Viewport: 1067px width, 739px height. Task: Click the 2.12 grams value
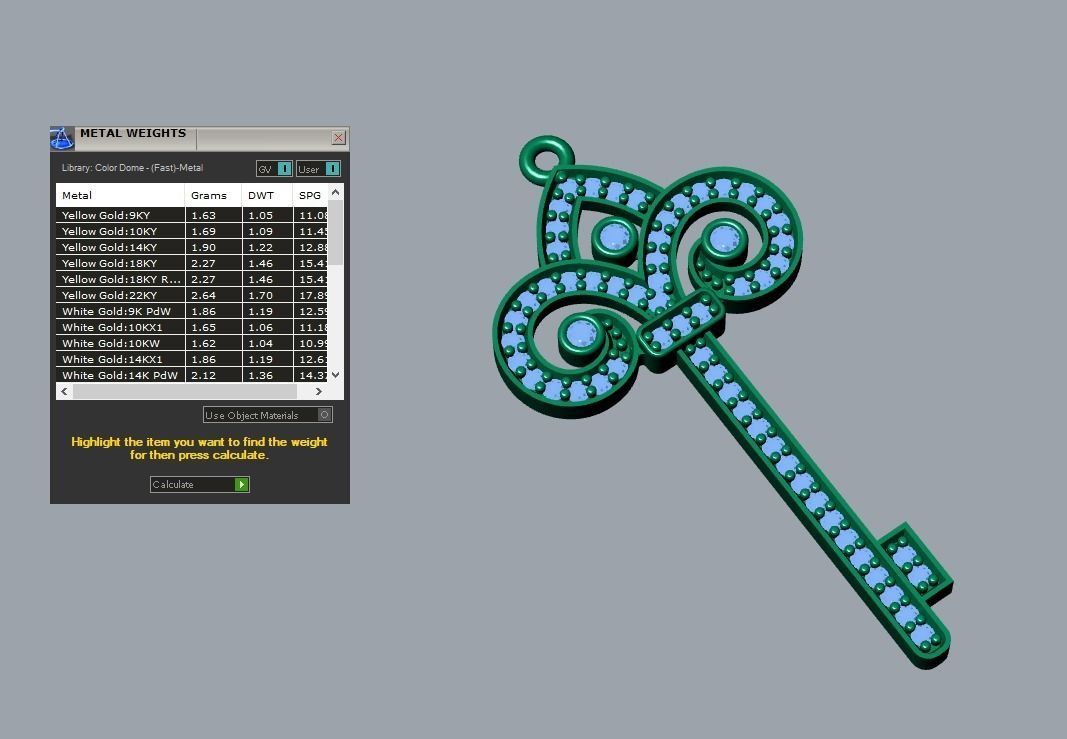pos(203,375)
